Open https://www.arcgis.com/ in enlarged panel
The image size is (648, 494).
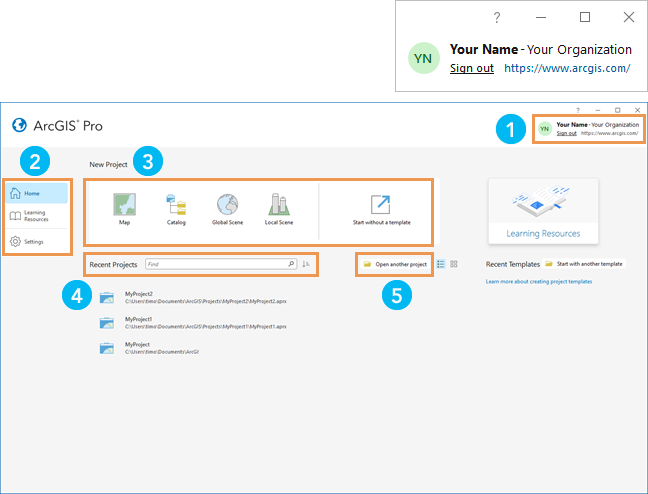(567, 68)
